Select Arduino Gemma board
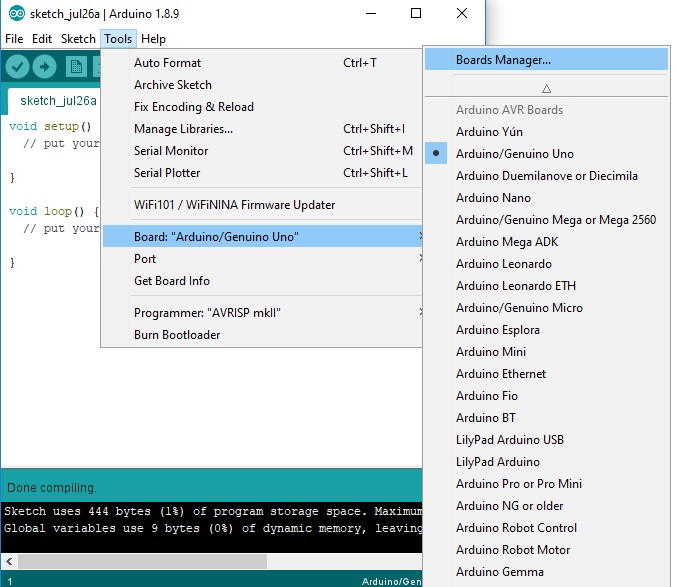676x587 pixels. coord(546,571)
